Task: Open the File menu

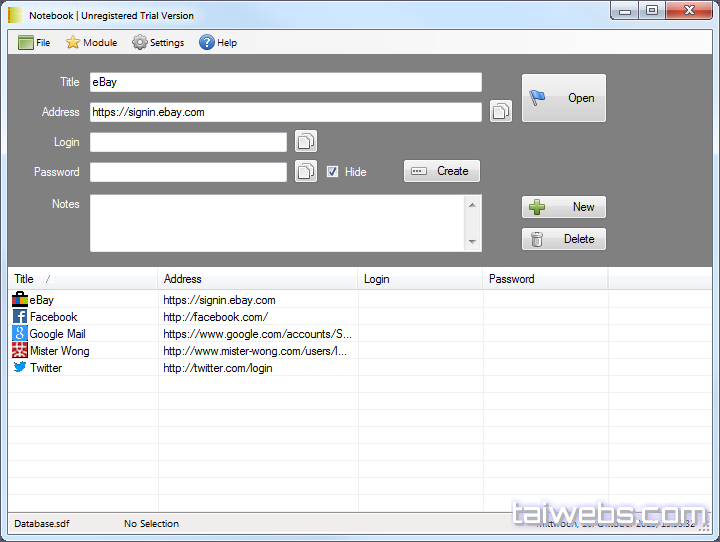Action: [x=34, y=43]
